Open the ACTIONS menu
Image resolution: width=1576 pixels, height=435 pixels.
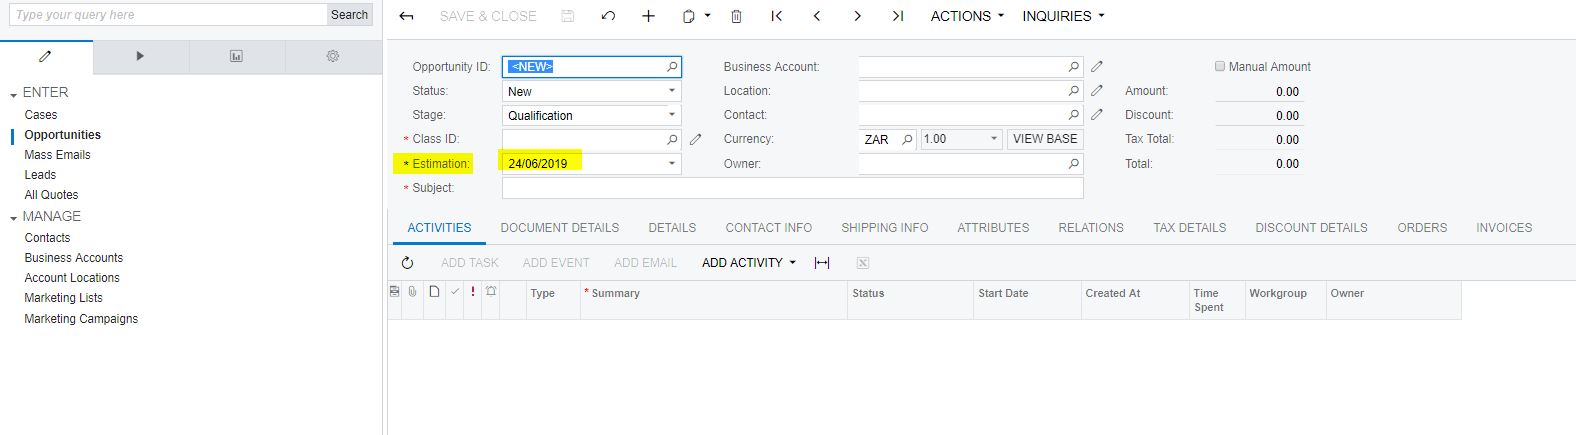pos(966,16)
